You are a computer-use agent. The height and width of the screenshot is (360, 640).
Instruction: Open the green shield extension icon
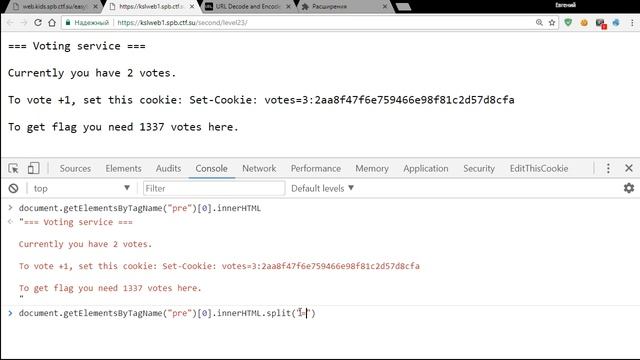tap(568, 23)
